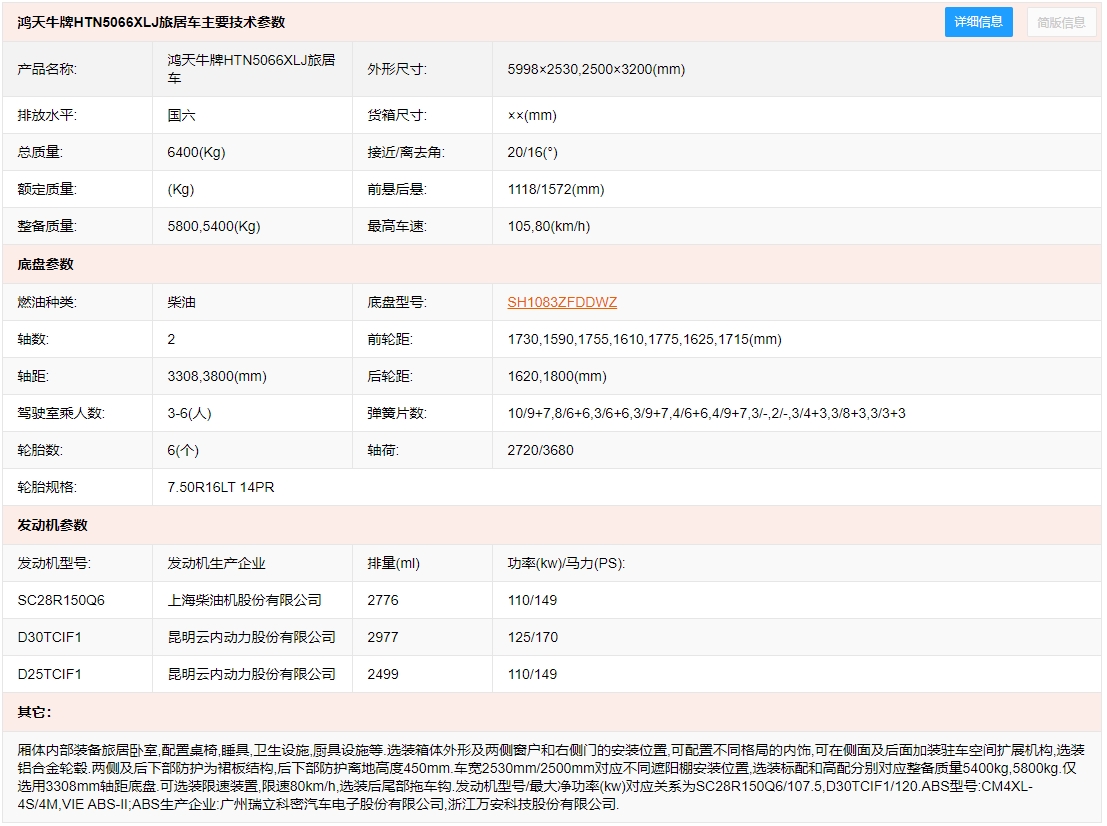Click the 详细信息 button
This screenshot has height=826, width=1107.
[979, 22]
